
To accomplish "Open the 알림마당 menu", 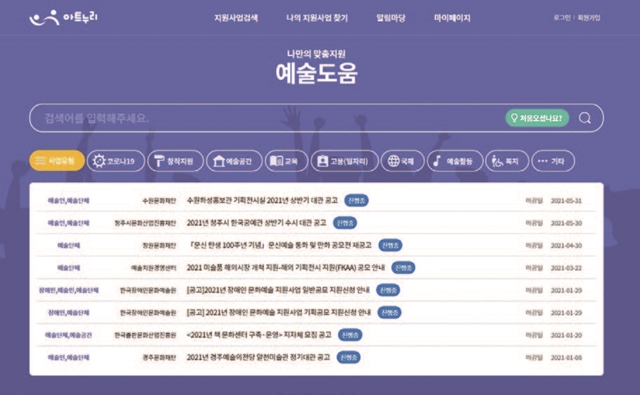I will point(391,18).
